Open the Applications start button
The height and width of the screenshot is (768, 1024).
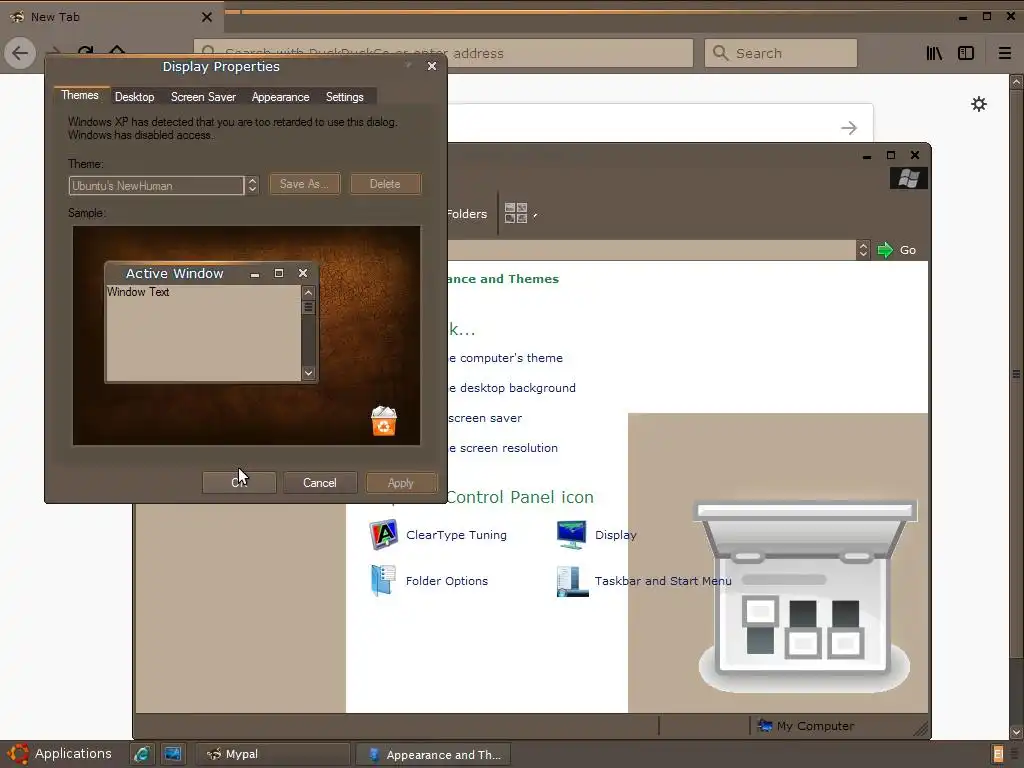60,754
